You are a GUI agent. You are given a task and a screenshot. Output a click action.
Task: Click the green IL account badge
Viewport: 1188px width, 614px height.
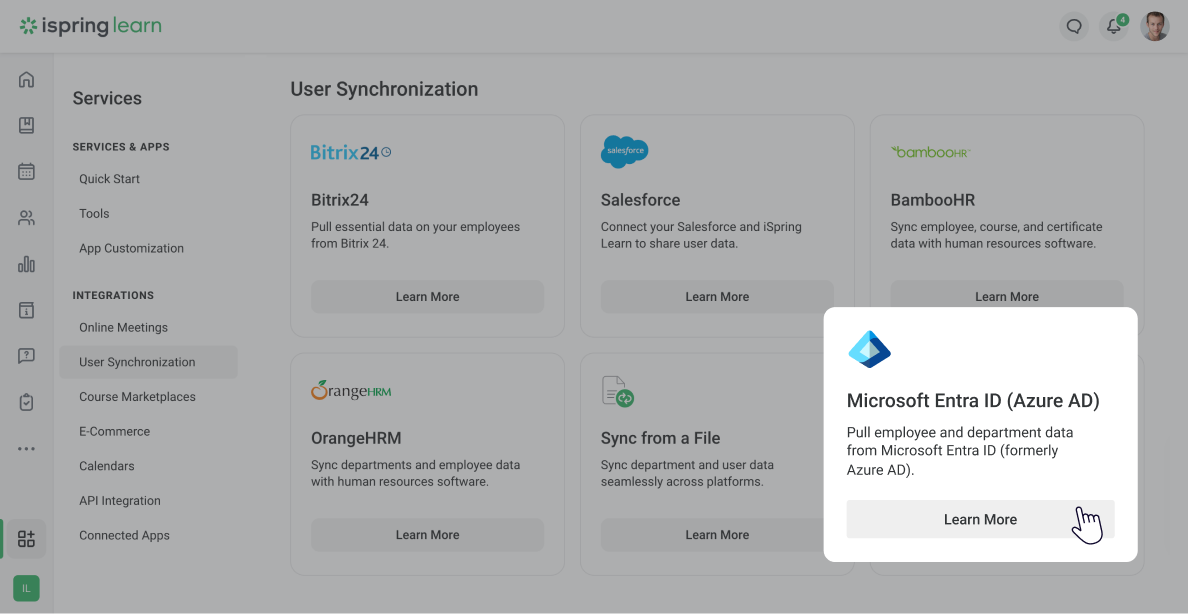coord(27,588)
